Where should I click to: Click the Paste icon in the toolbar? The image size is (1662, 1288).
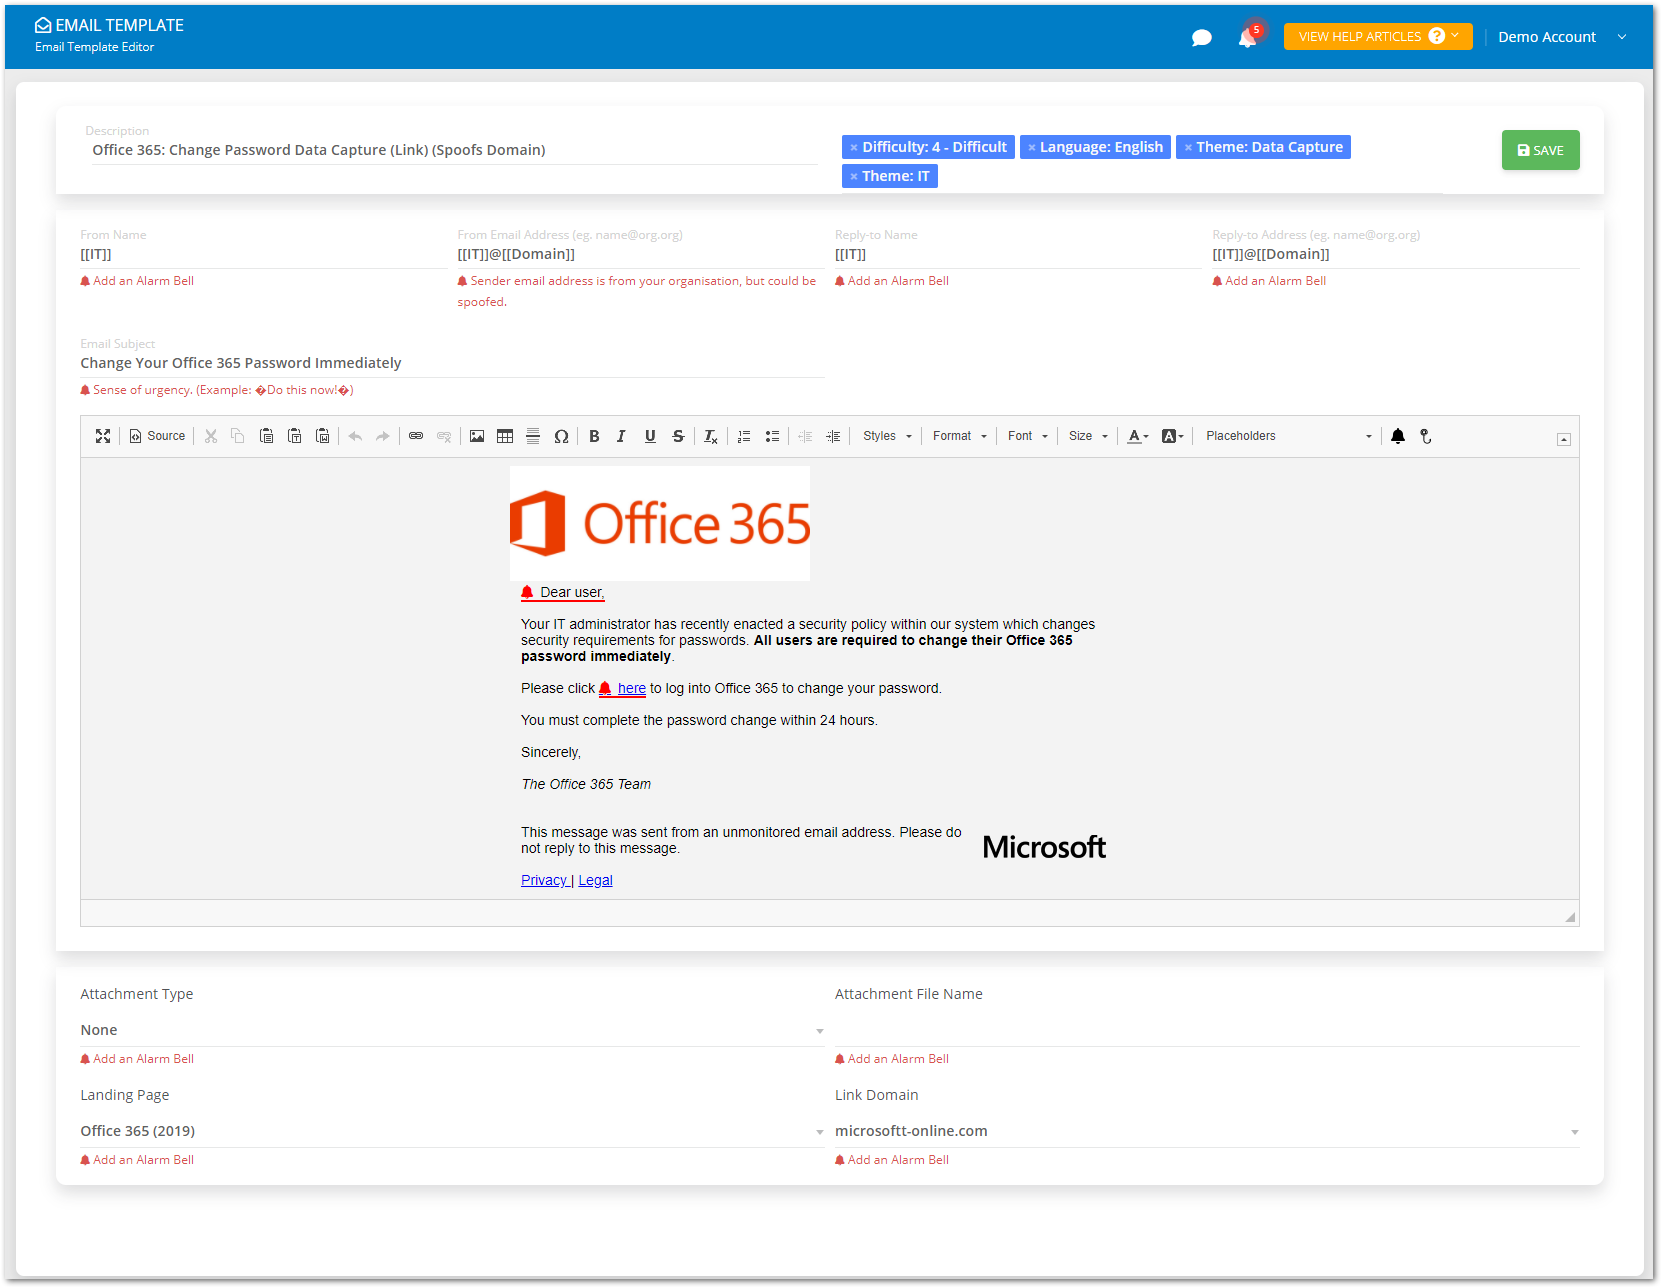pos(266,436)
